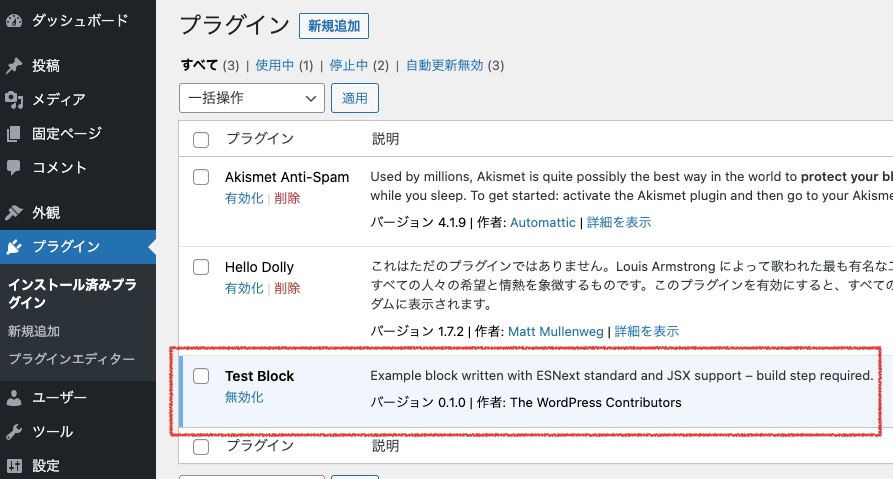Toggle select-all checkbox in table footer
Screen dimensions: 893x479
coord(200,447)
